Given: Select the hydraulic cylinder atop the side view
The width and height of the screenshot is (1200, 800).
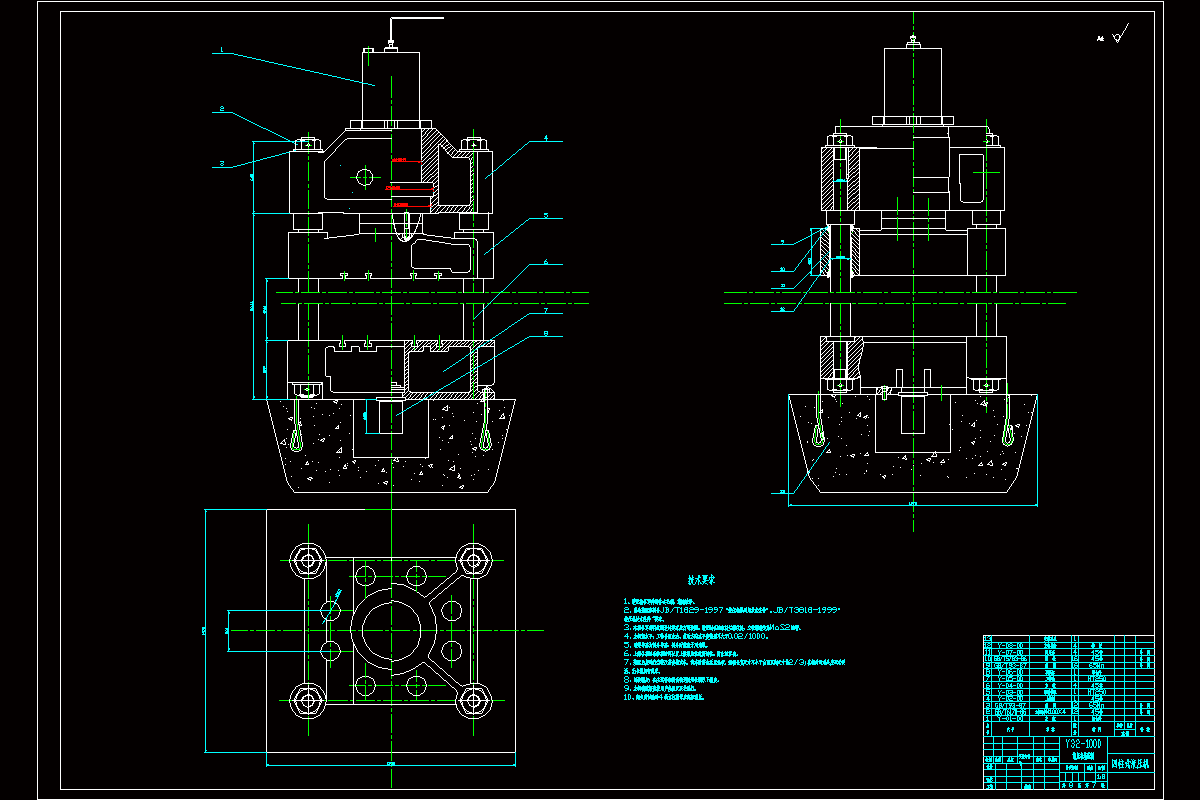Looking at the screenshot, I should (x=913, y=82).
